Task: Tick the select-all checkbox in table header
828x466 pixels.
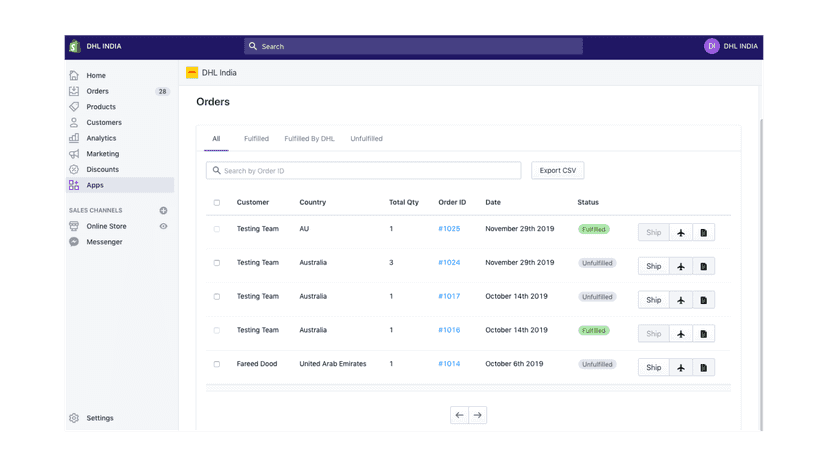Action: [x=217, y=202]
